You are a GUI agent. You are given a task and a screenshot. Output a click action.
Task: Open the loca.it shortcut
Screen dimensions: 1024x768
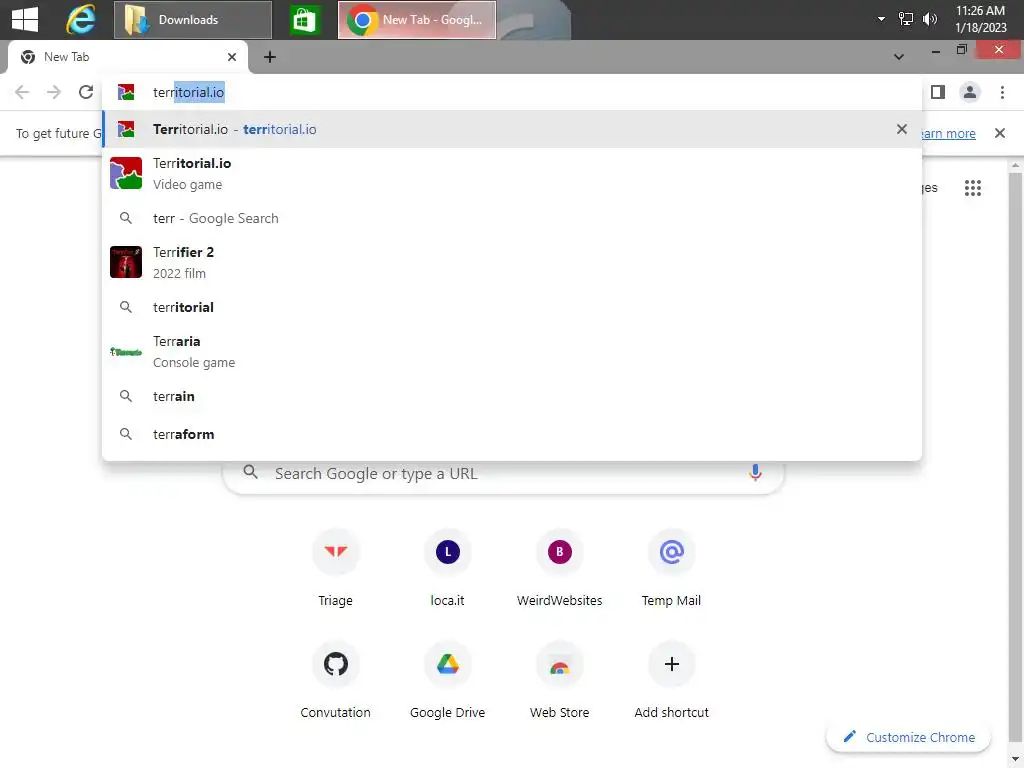[447, 568]
